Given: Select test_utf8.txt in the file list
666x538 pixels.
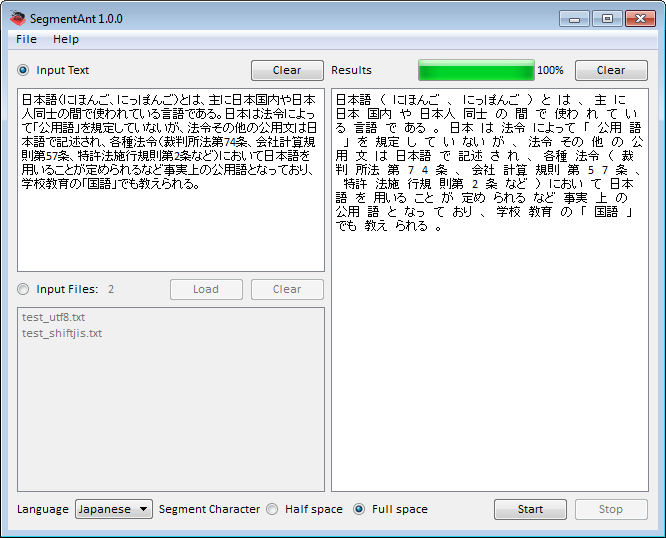Looking at the screenshot, I should (53, 317).
